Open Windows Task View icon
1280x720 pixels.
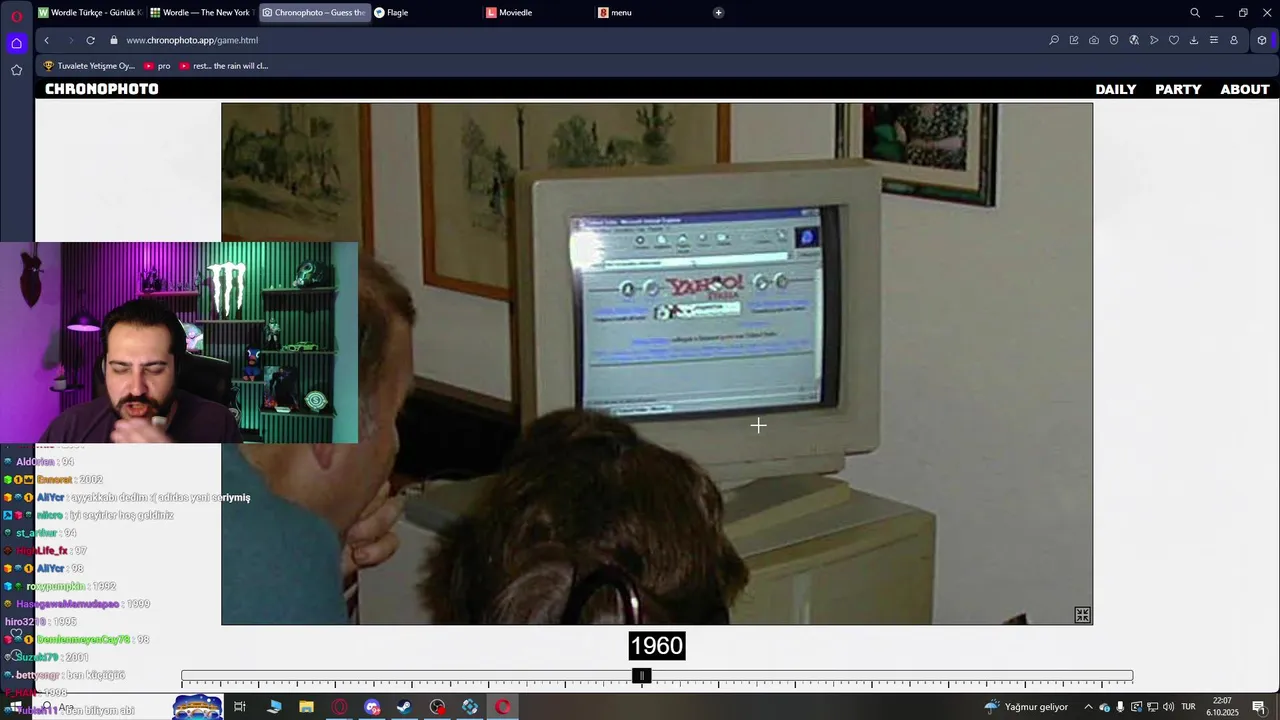240,707
